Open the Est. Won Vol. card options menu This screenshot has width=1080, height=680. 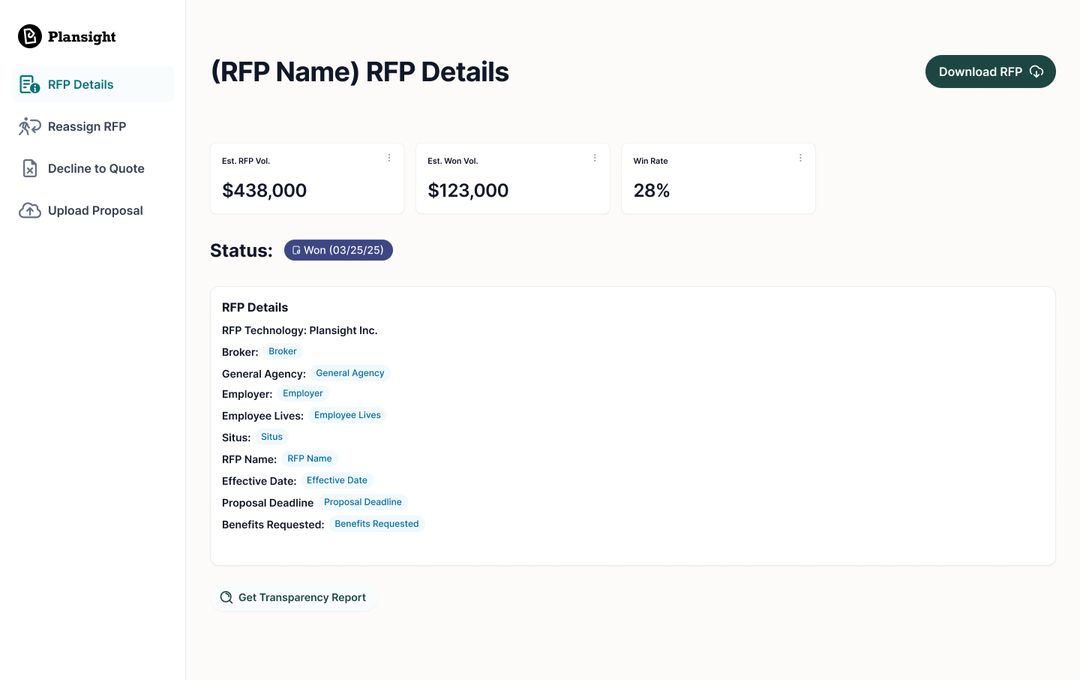click(x=595, y=158)
